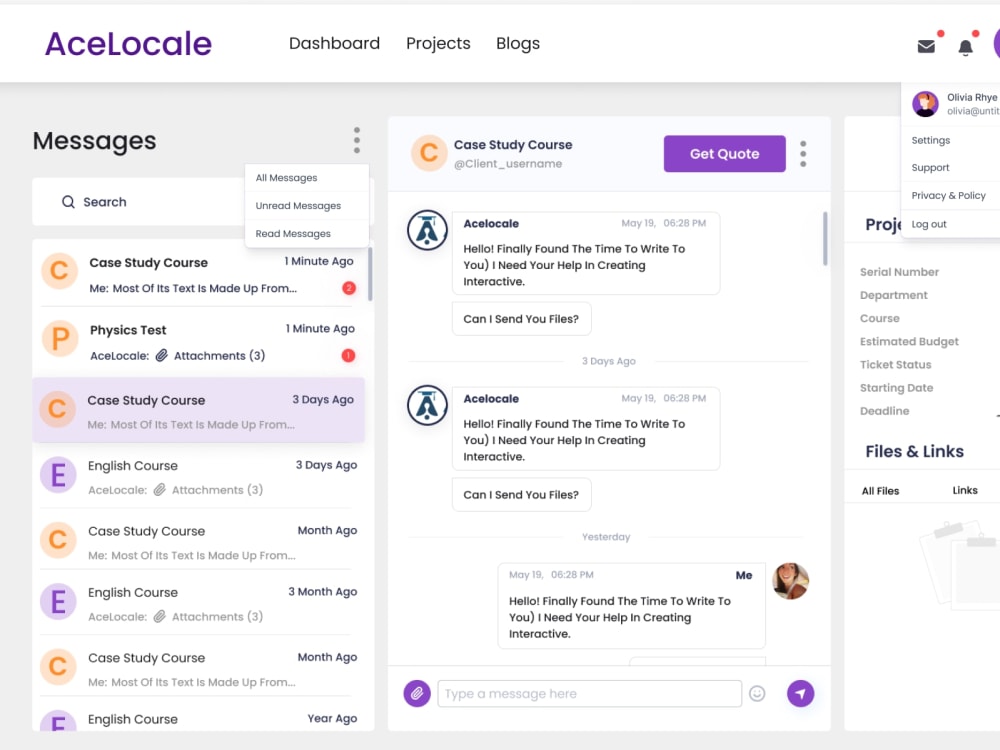Click the Starting Date label
This screenshot has height=750, width=1000.
(896, 388)
